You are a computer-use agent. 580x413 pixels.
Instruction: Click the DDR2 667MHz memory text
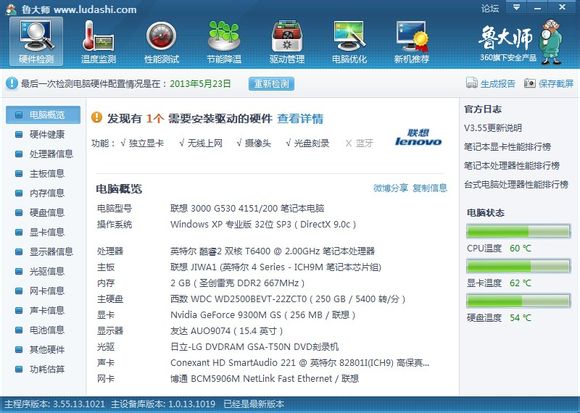pyautogui.click(x=237, y=283)
